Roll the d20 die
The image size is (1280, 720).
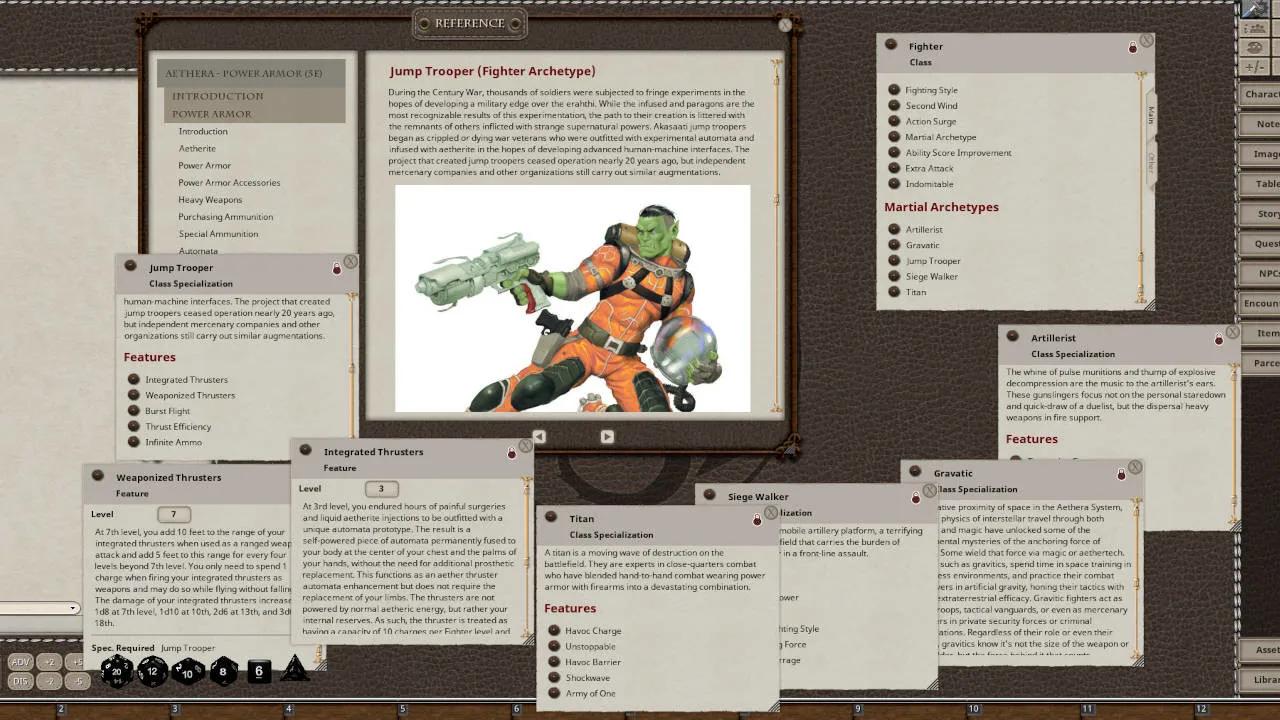coord(117,672)
